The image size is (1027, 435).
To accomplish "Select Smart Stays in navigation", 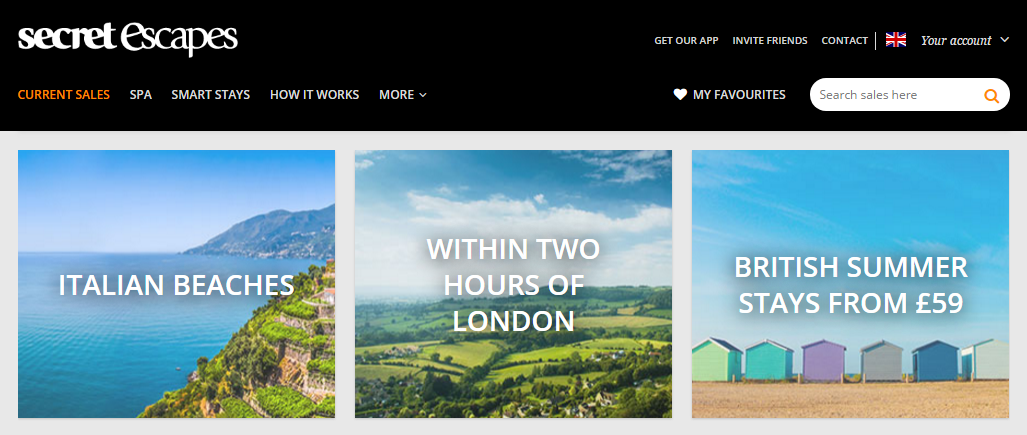I will 211,95.
